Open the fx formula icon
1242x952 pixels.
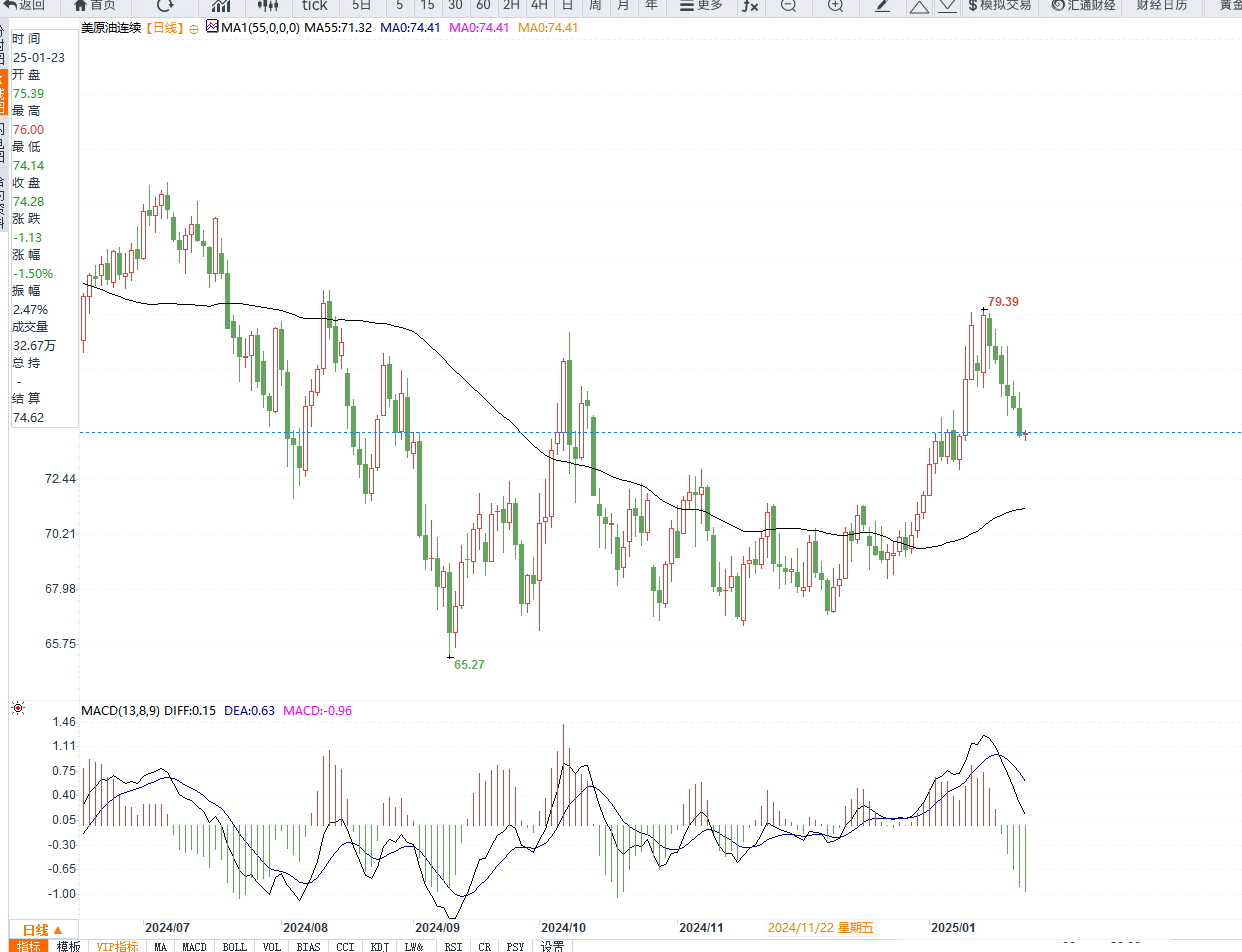coord(749,5)
